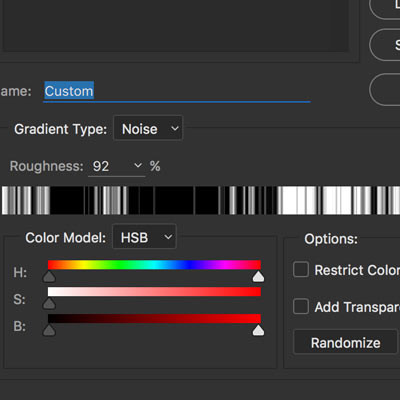The image size is (400, 400).
Task: Click the H slider left dark handle
Action: pos(49,276)
